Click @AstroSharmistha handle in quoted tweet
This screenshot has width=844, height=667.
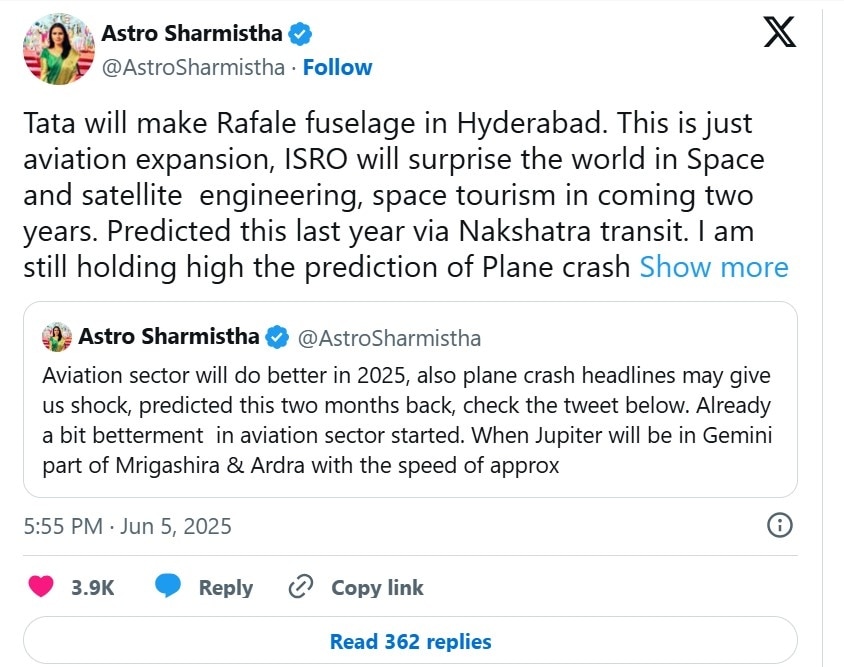point(389,337)
